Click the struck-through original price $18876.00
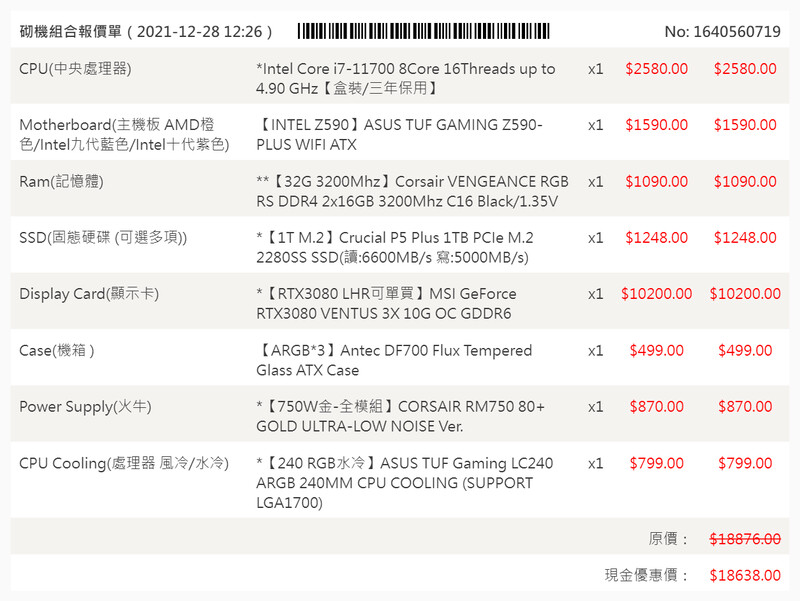The width and height of the screenshot is (800, 601). coord(745,538)
